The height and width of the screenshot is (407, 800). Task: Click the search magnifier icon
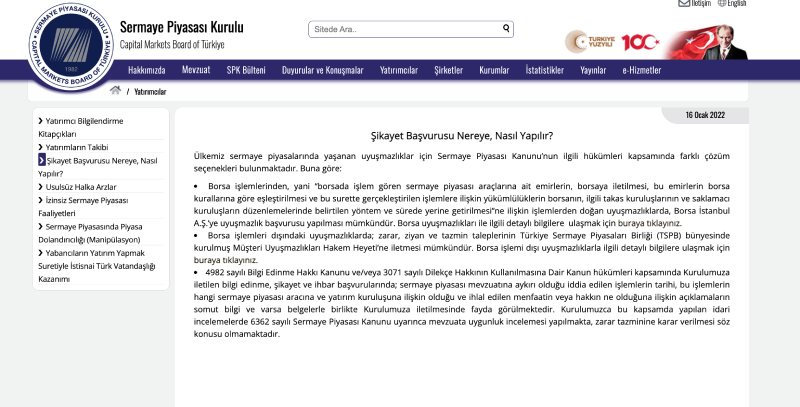(x=506, y=29)
